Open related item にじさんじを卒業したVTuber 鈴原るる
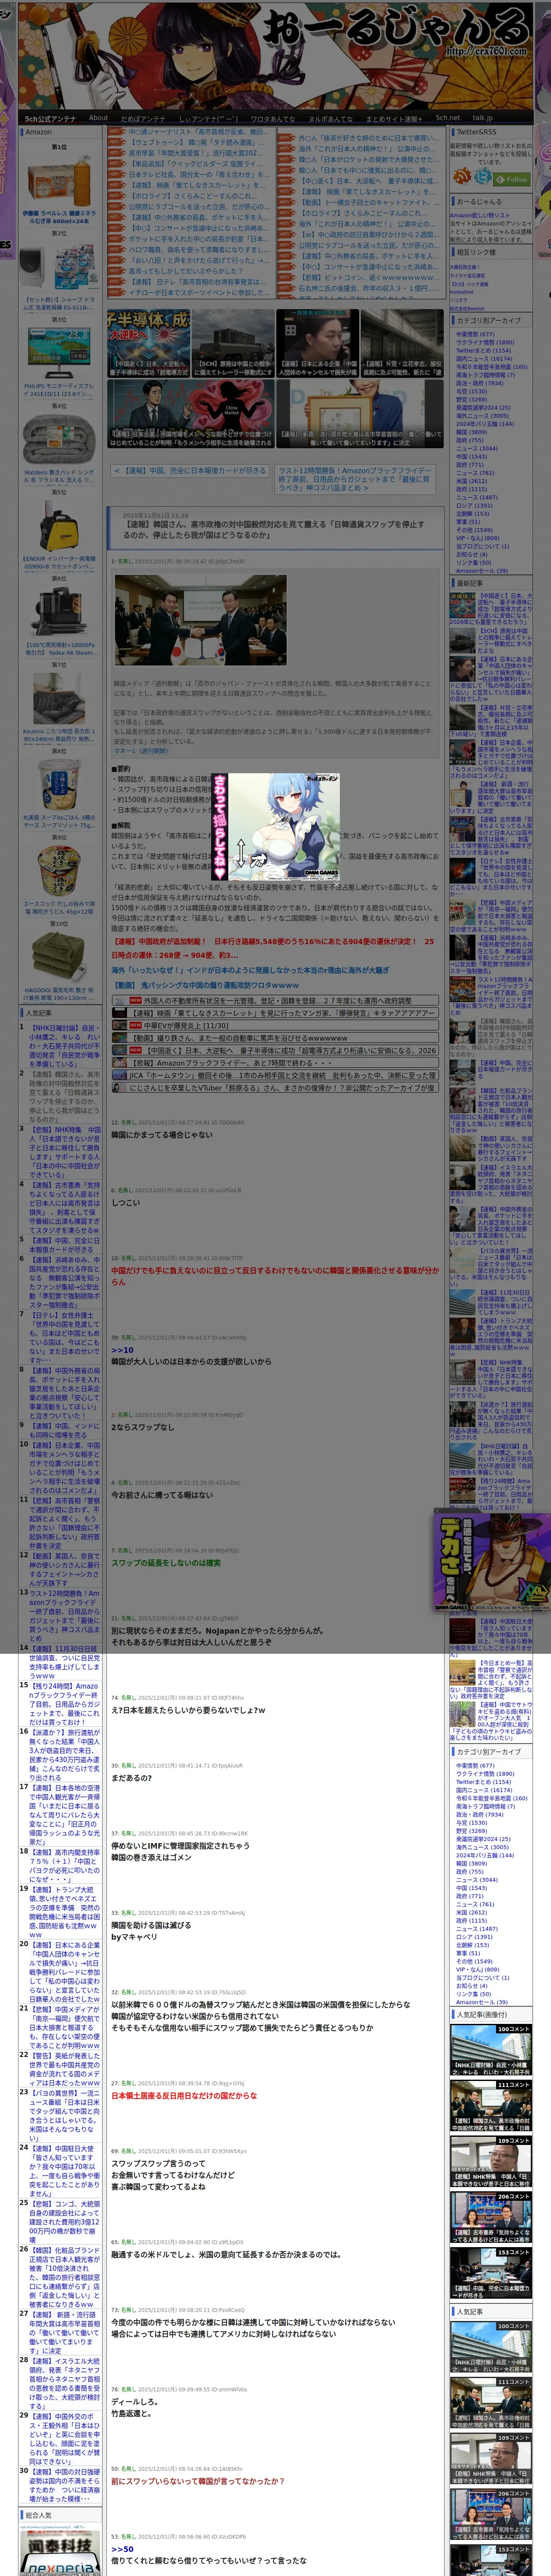Screen dimensions: 551x2576 275,1088
